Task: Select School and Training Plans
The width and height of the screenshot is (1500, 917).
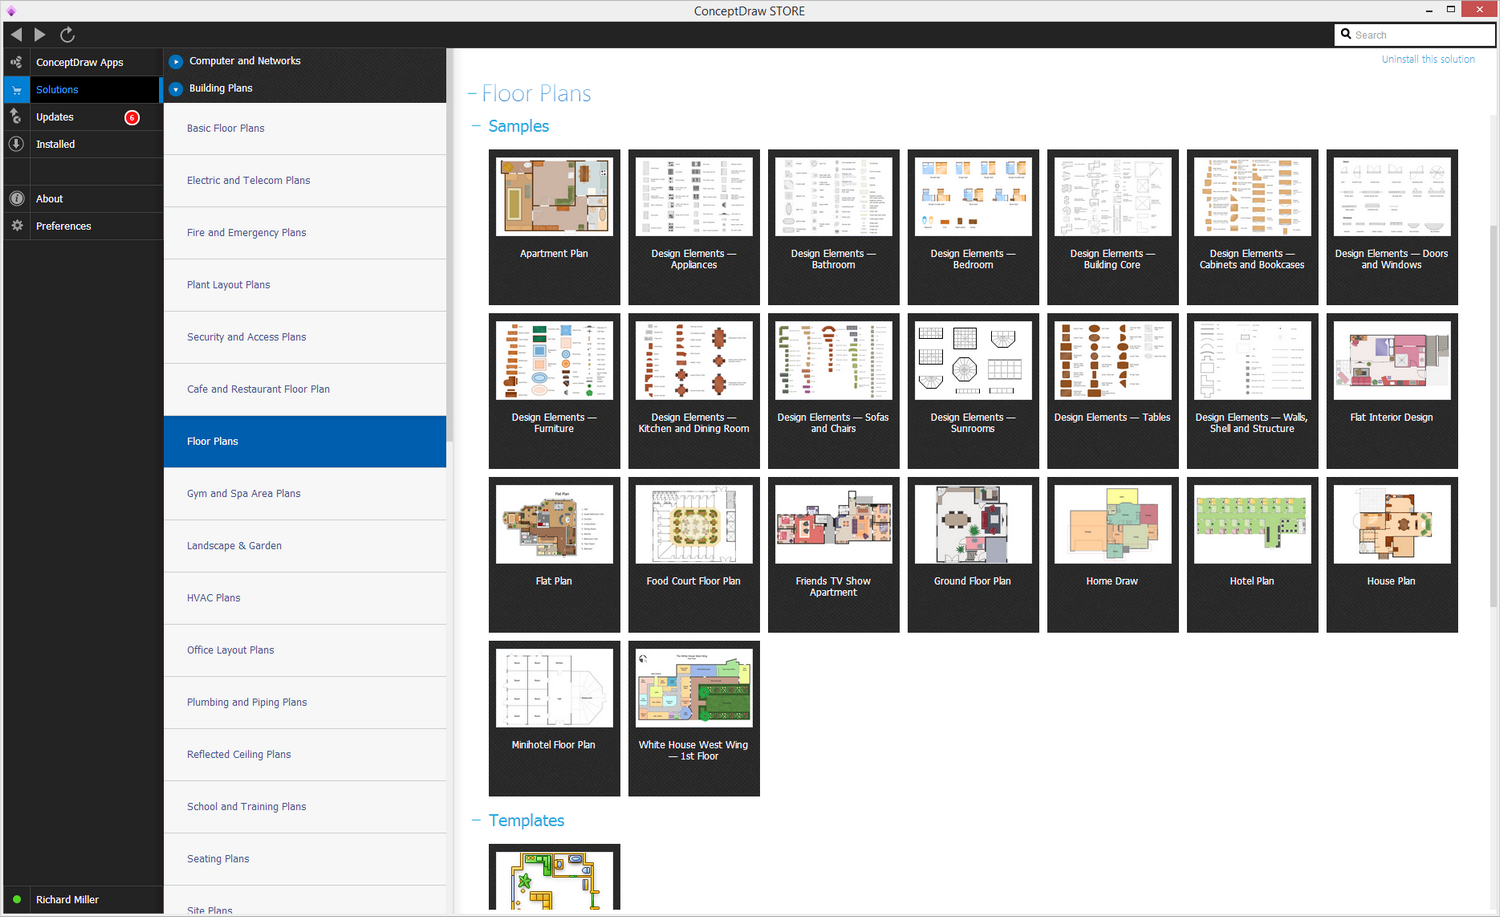Action: click(305, 807)
